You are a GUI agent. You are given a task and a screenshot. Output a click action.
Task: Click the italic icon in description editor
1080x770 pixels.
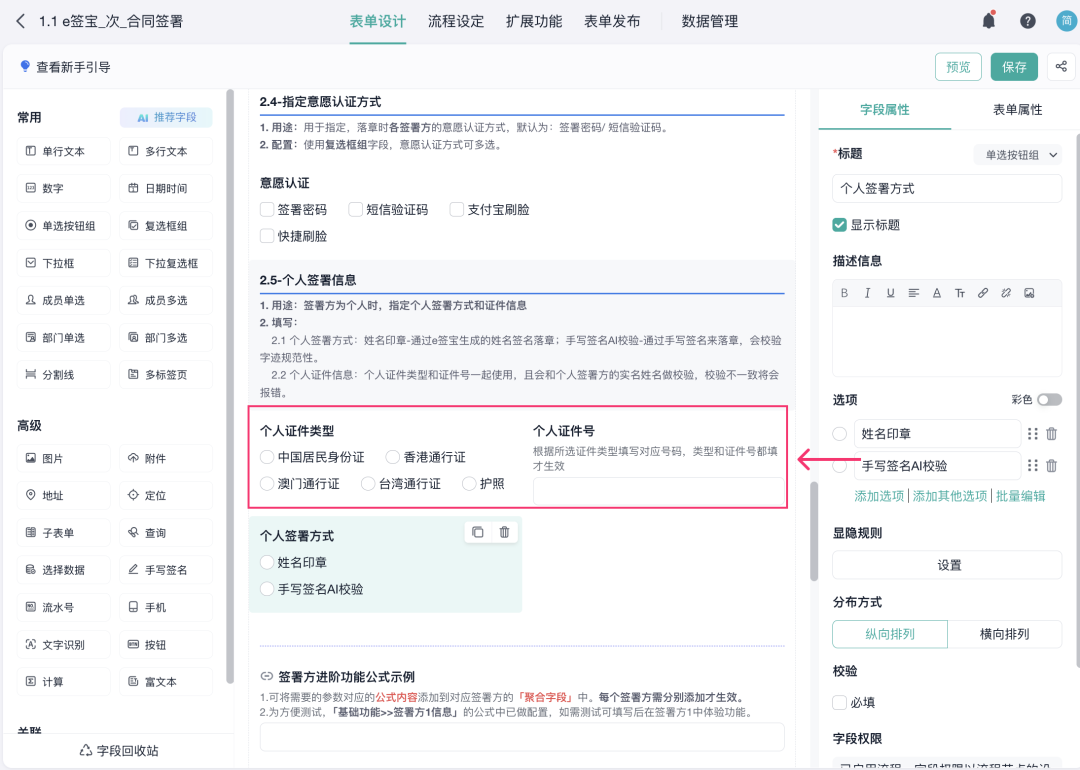867,293
